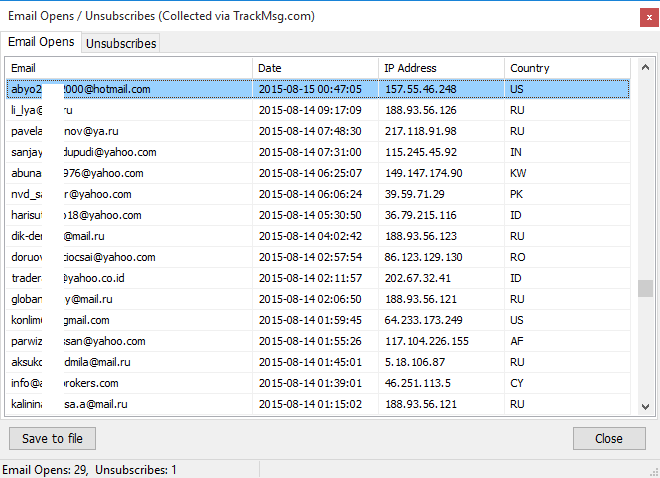Click country code AF
The height and width of the screenshot is (478, 660).
pyautogui.click(x=516, y=341)
